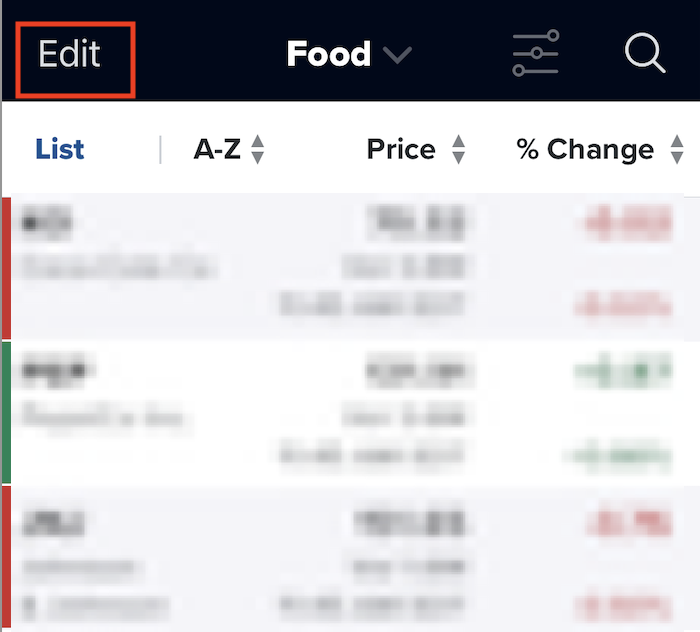The height and width of the screenshot is (632, 700).
Task: Click the A-Z sort arrows icon
Action: tap(258, 149)
